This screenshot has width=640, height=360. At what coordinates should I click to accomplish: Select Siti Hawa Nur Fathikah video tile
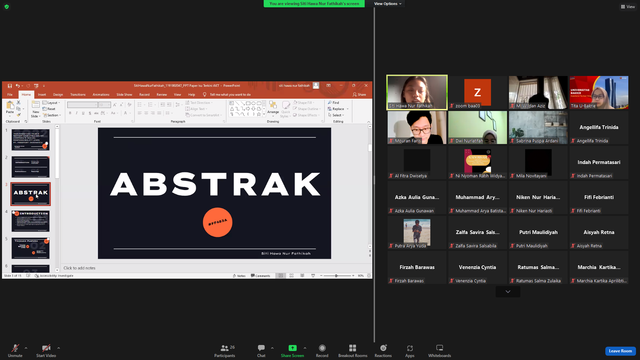tap(417, 92)
